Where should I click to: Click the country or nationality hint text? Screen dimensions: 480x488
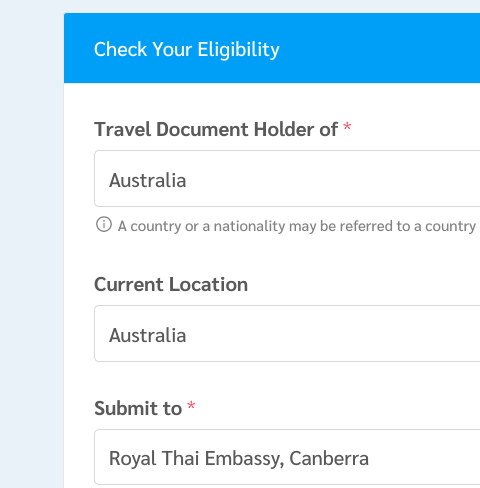(297, 226)
